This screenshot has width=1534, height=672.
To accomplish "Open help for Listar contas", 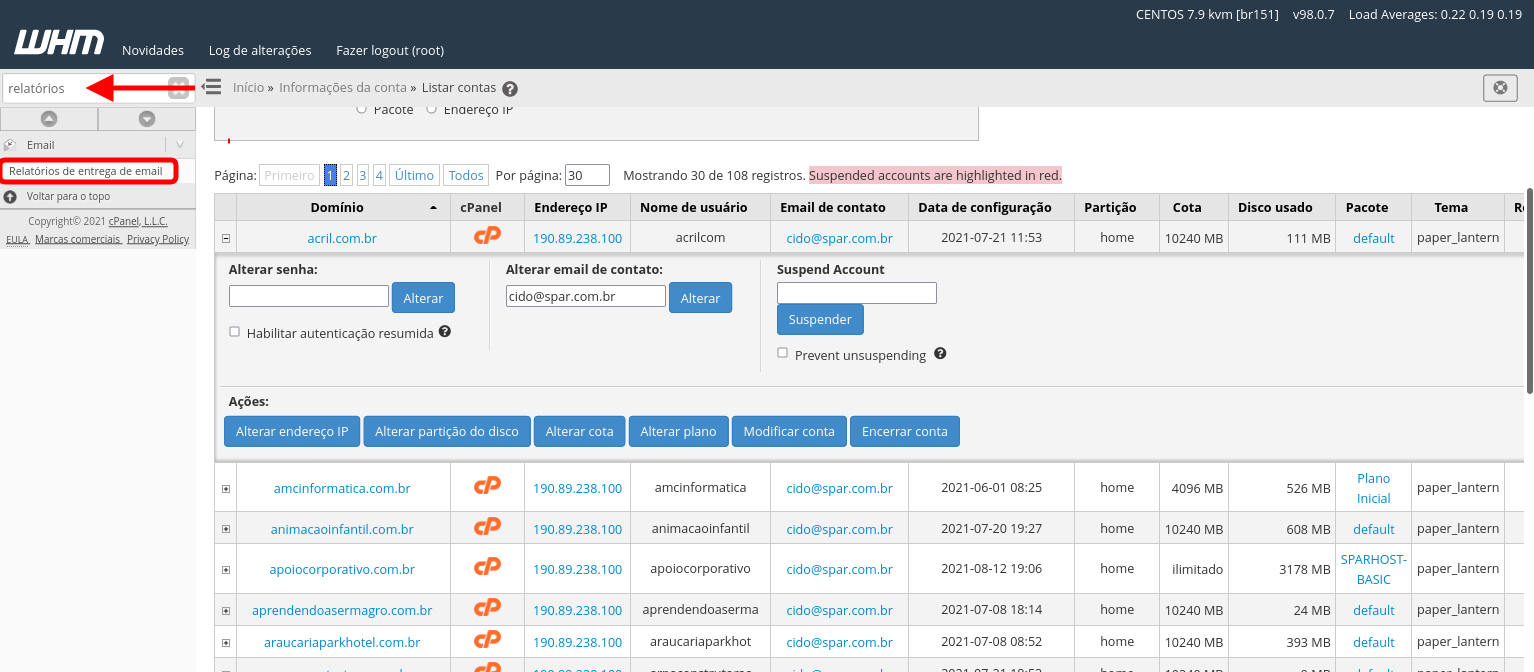I will [x=510, y=89].
